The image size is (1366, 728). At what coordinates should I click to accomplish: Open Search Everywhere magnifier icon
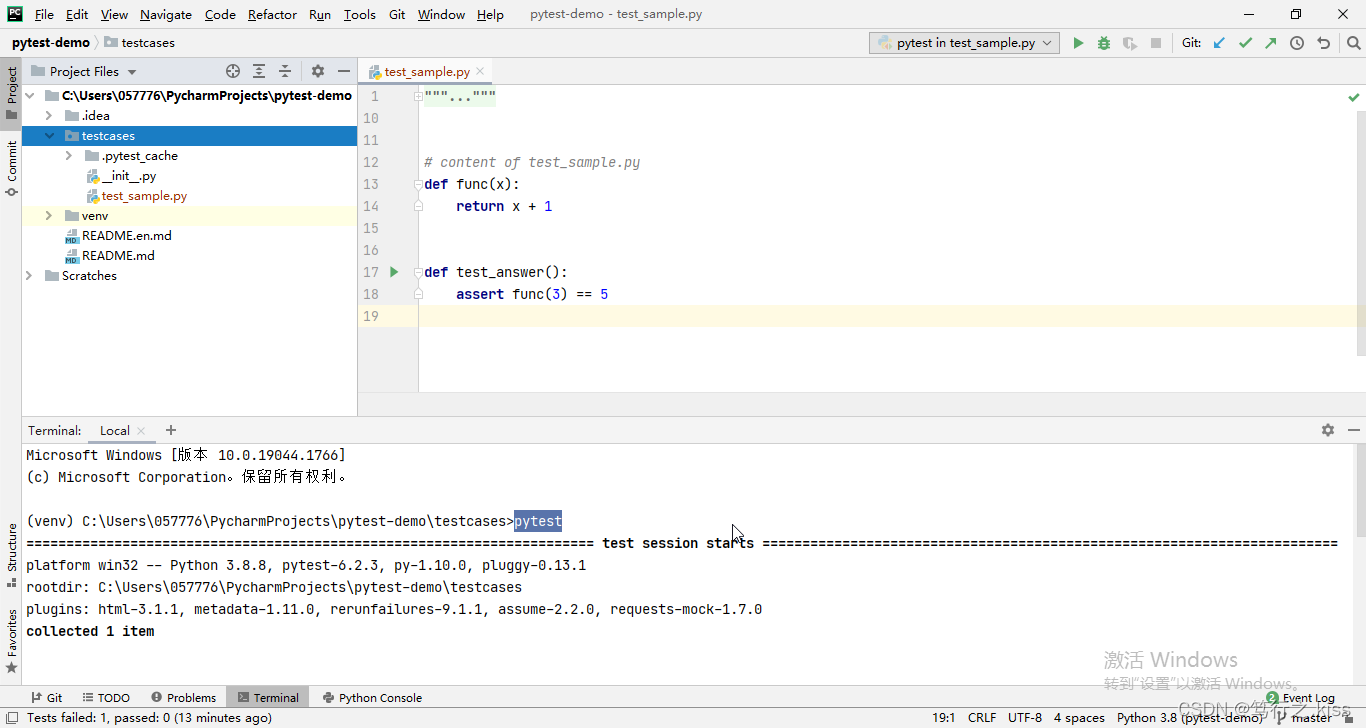point(1353,43)
